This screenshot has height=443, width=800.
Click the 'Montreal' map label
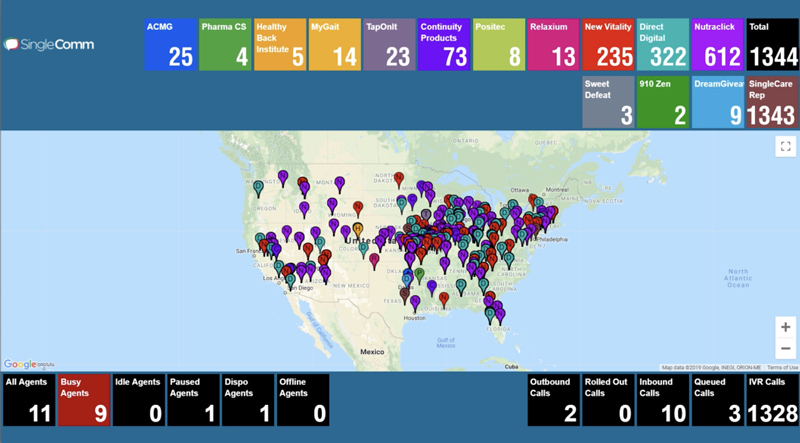click(x=557, y=189)
